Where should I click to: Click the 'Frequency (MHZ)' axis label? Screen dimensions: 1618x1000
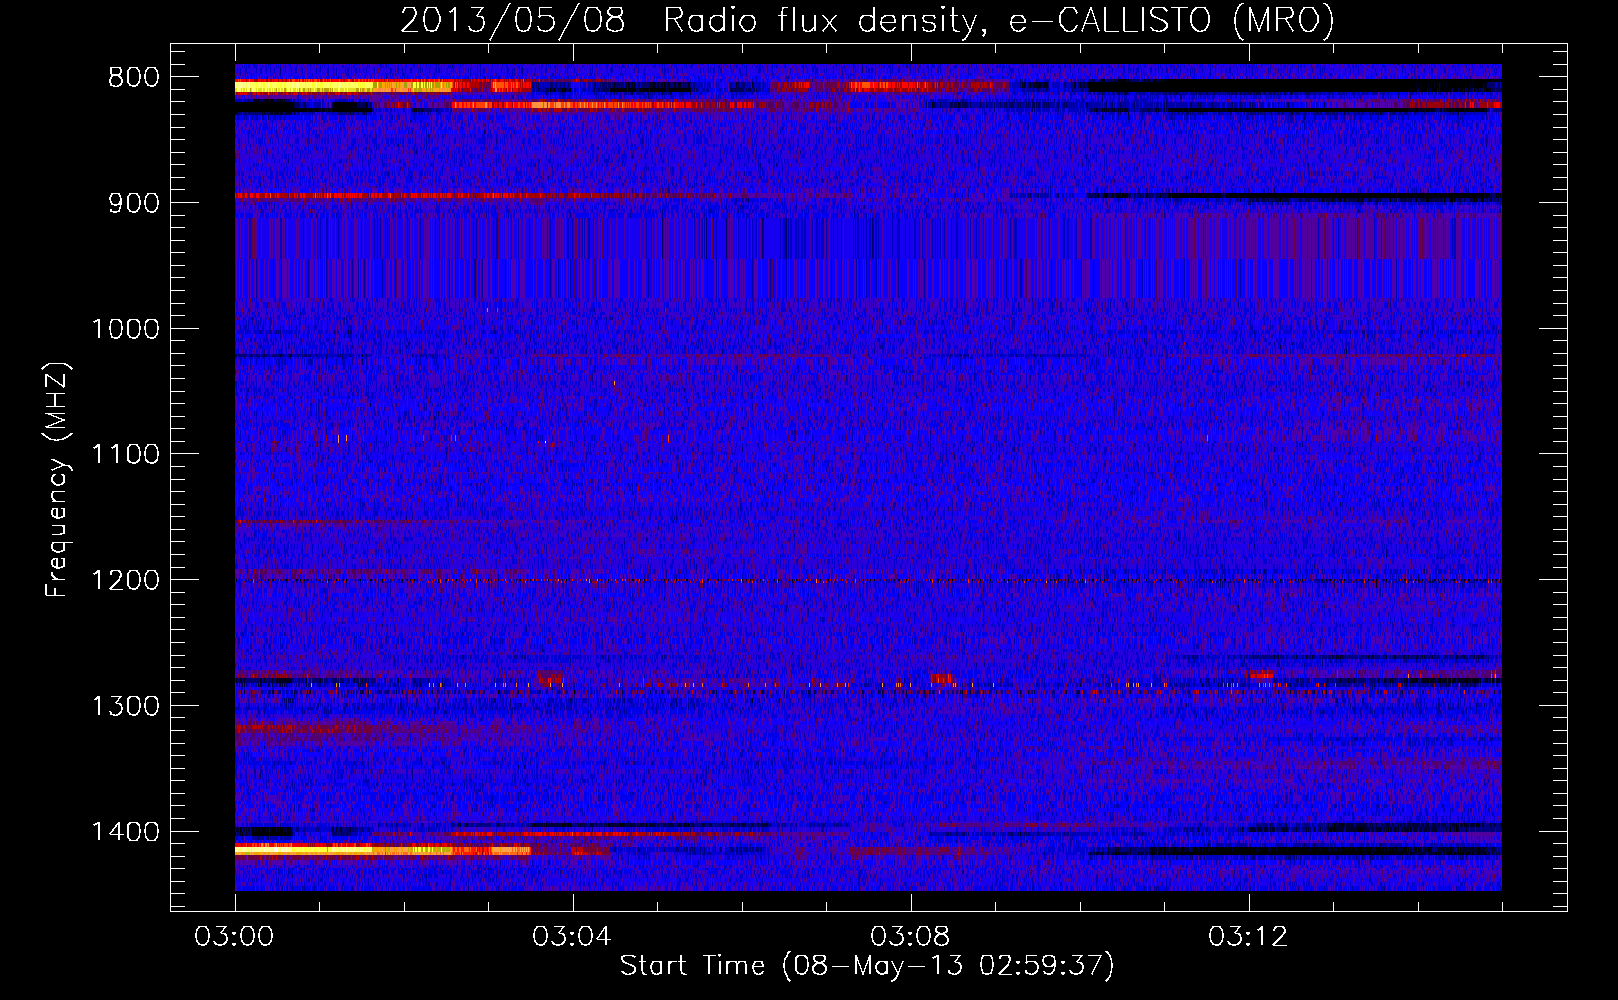coord(58,480)
